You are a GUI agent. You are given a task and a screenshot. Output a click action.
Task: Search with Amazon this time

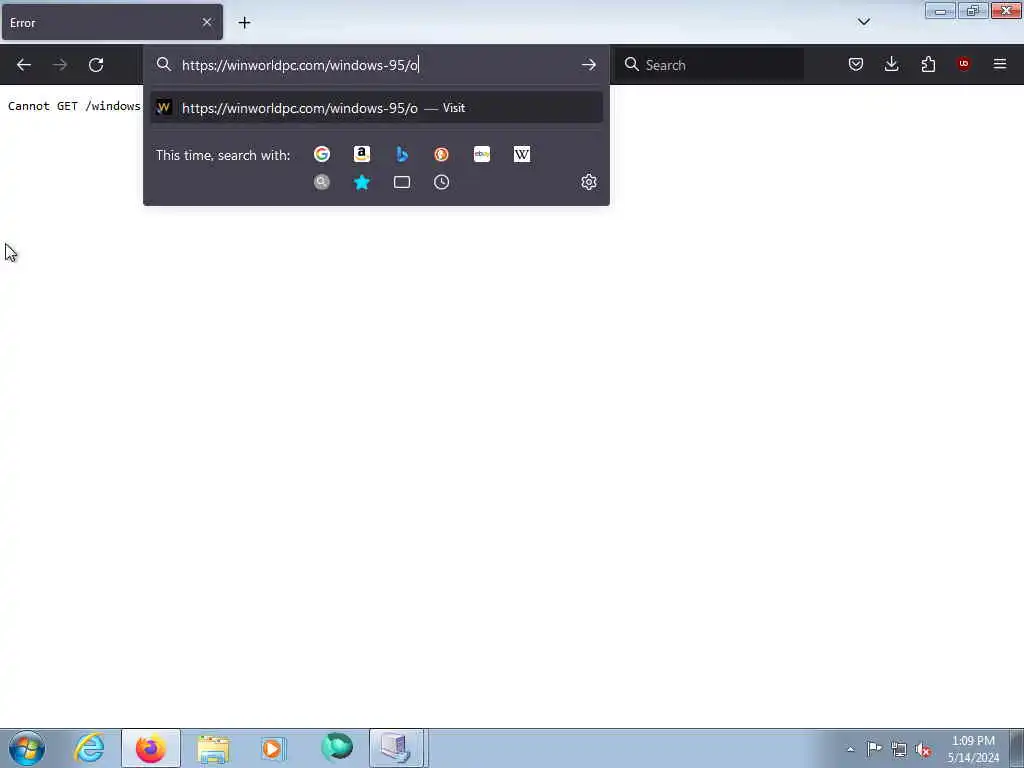coord(362,154)
